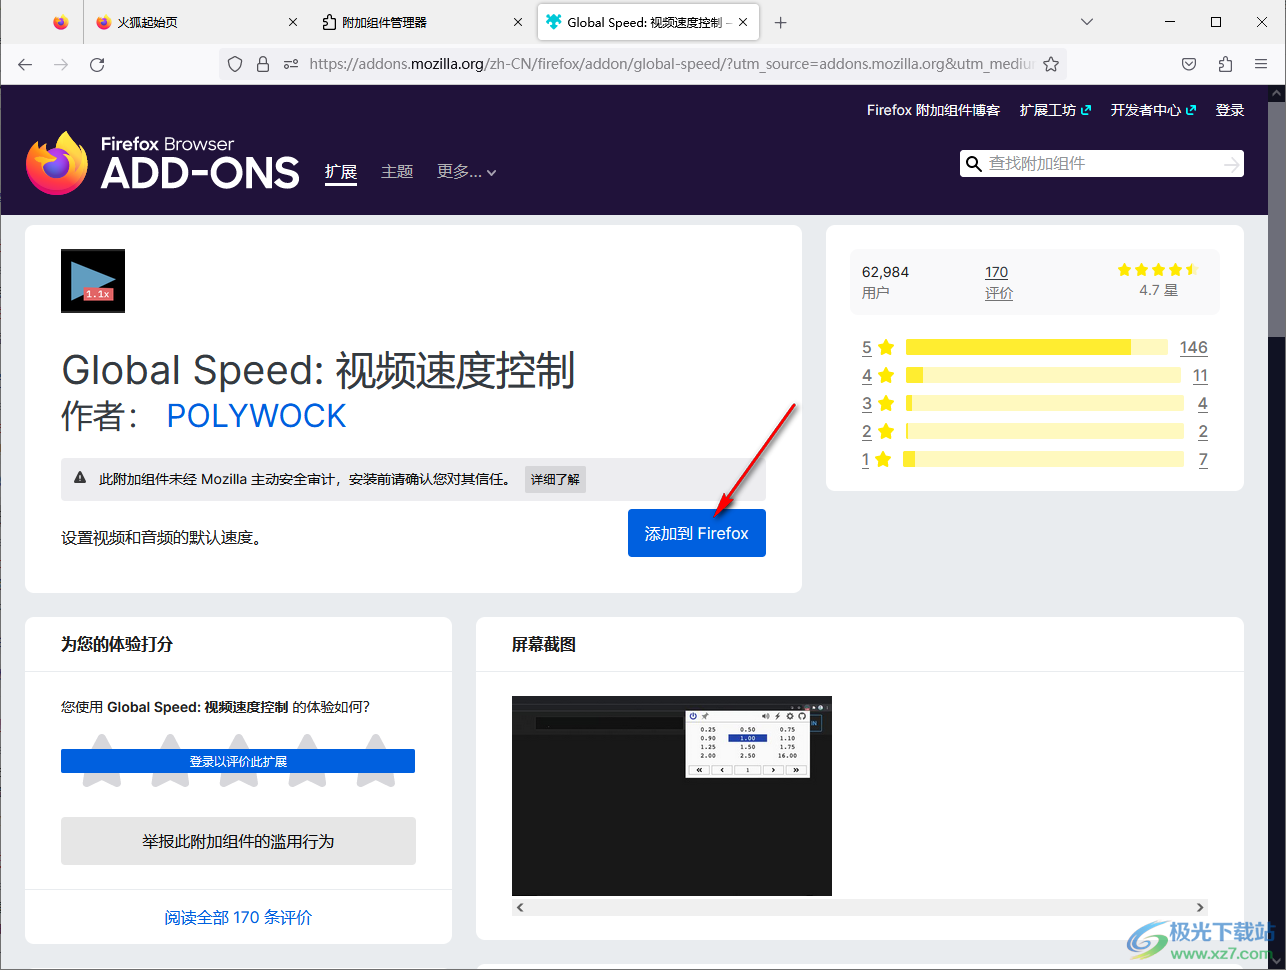
Task: Select the 扩展 navigation item
Action: (341, 172)
